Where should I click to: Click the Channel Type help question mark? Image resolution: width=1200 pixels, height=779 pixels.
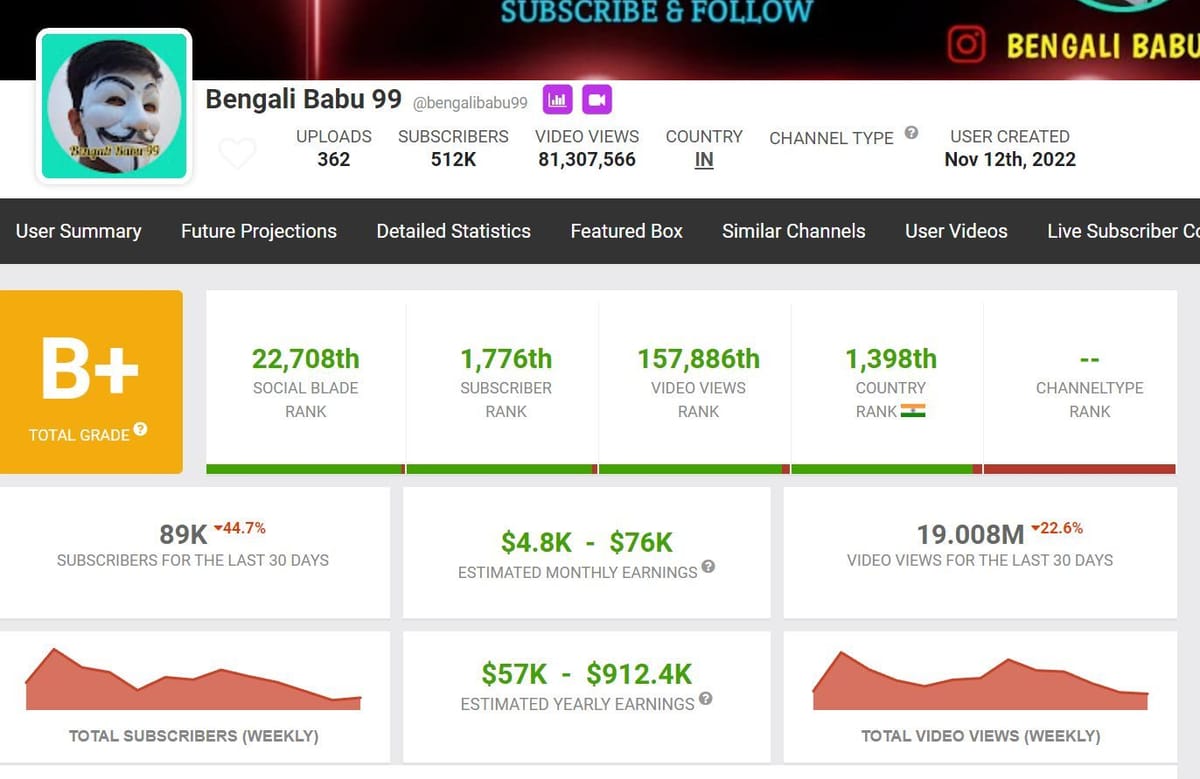point(911,133)
